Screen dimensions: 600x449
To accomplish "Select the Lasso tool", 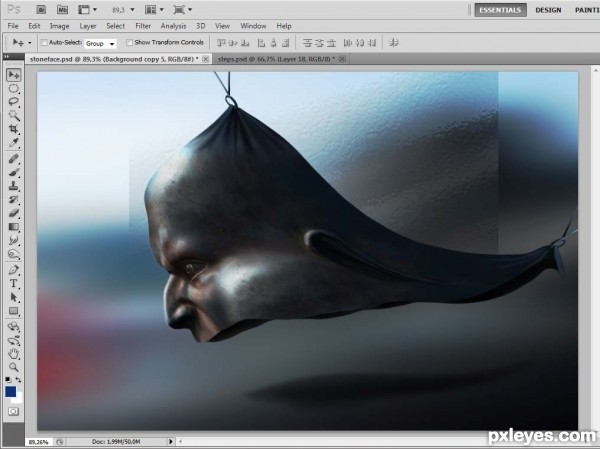I will point(14,102).
